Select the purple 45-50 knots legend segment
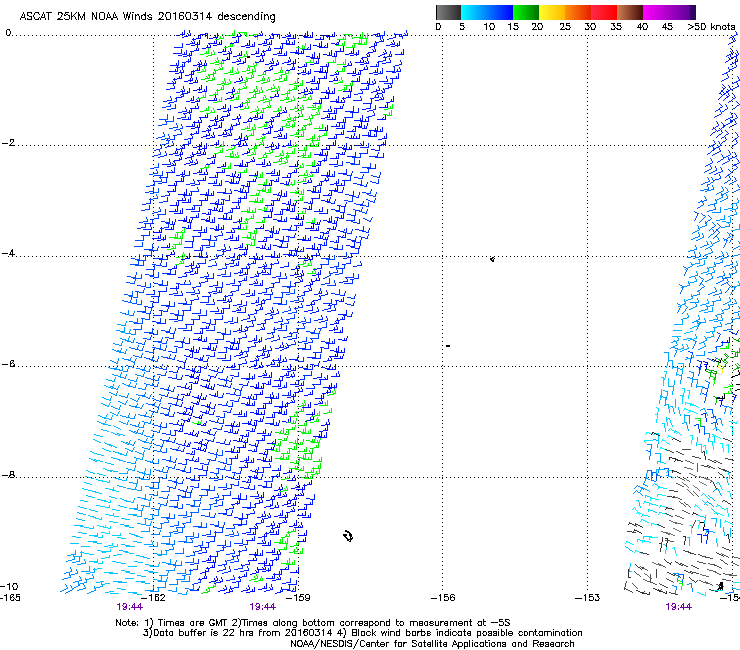Image resolution: width=740 pixels, height=650 pixels. [682, 12]
